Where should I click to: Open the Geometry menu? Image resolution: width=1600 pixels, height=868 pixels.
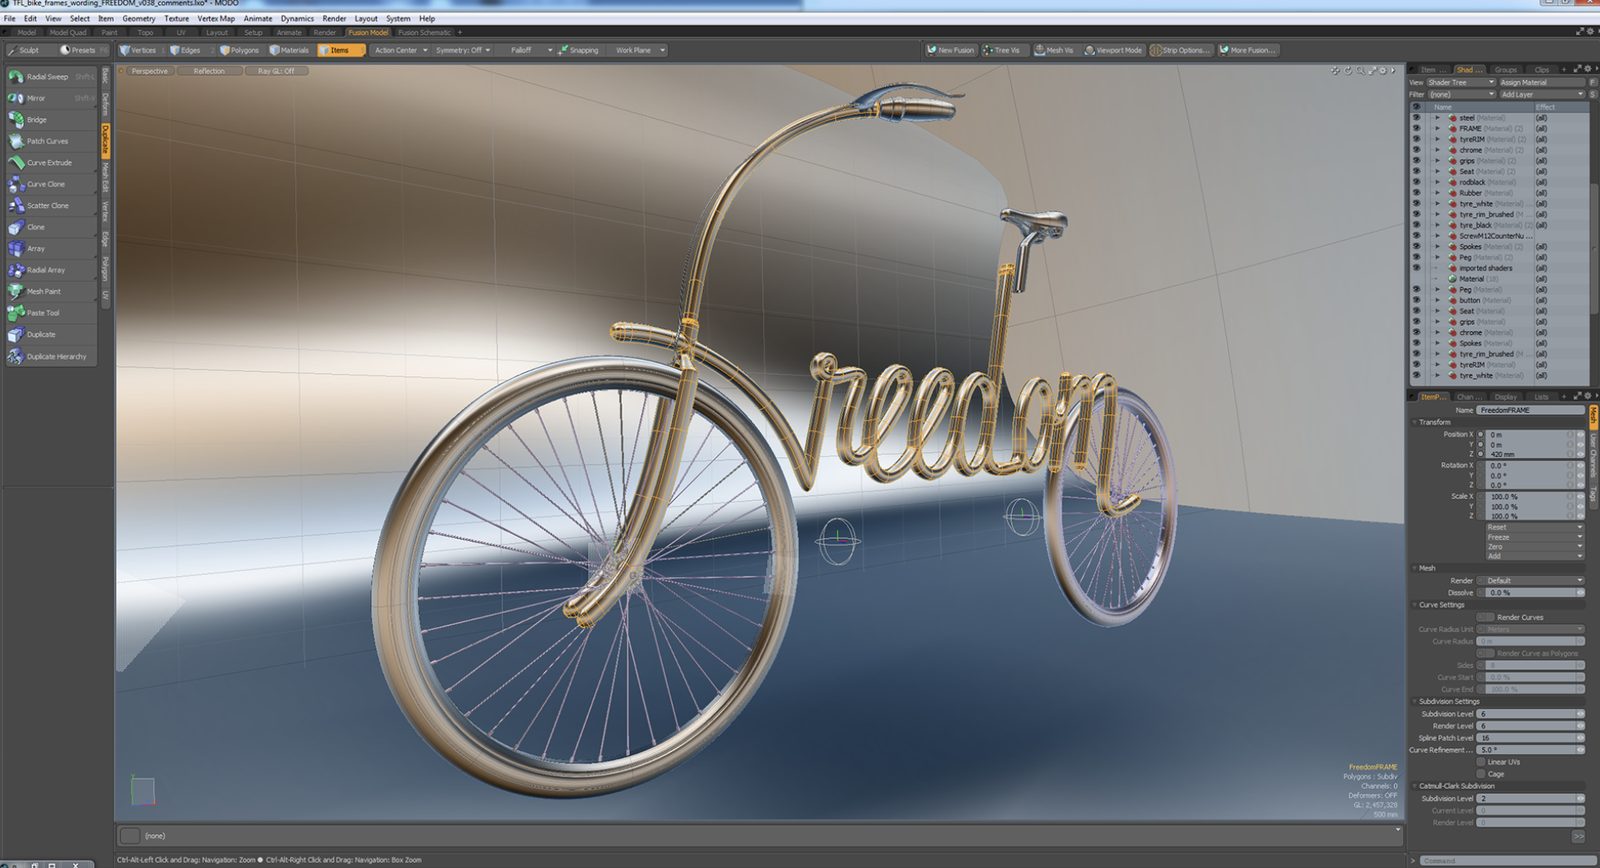[x=138, y=18]
